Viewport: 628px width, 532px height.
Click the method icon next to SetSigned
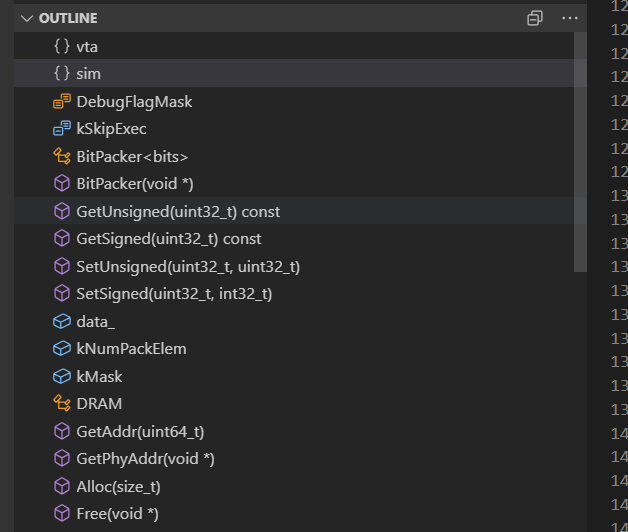coord(62,293)
